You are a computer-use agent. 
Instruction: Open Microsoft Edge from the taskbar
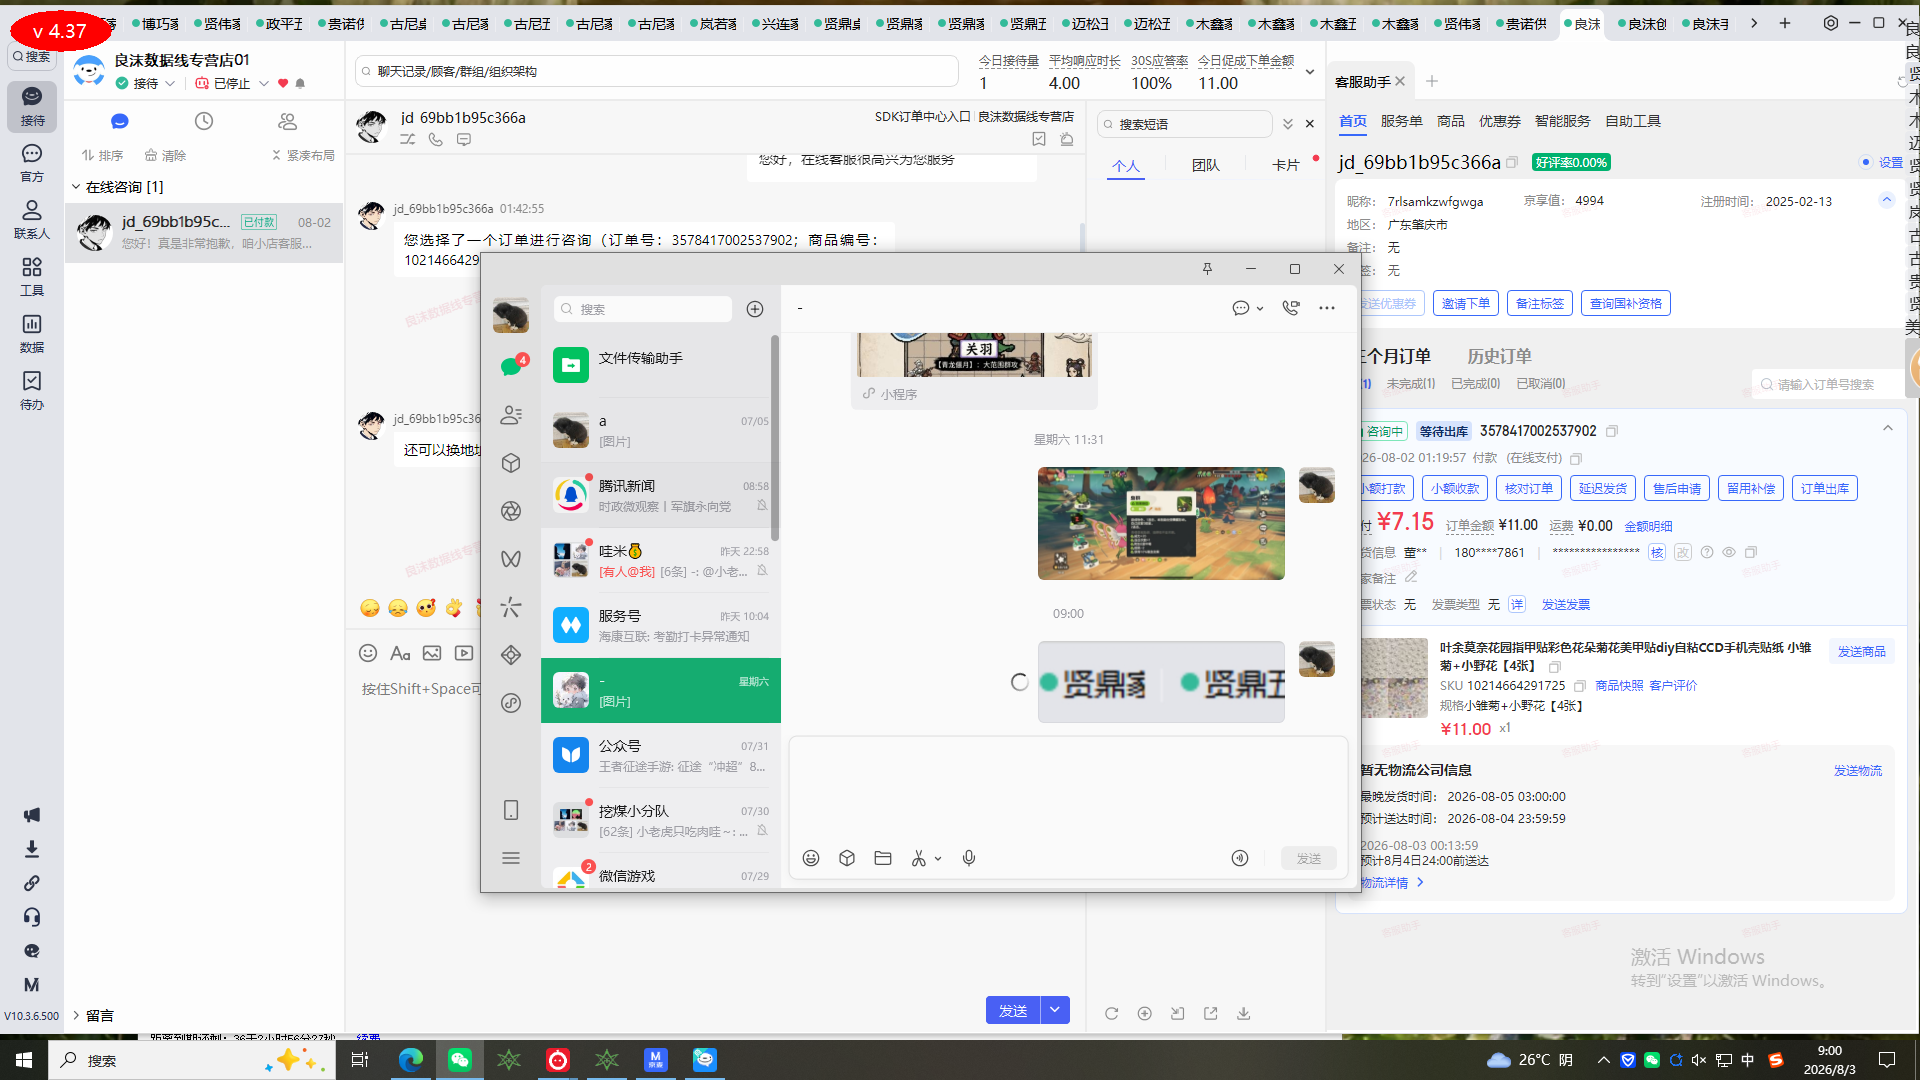411,1060
